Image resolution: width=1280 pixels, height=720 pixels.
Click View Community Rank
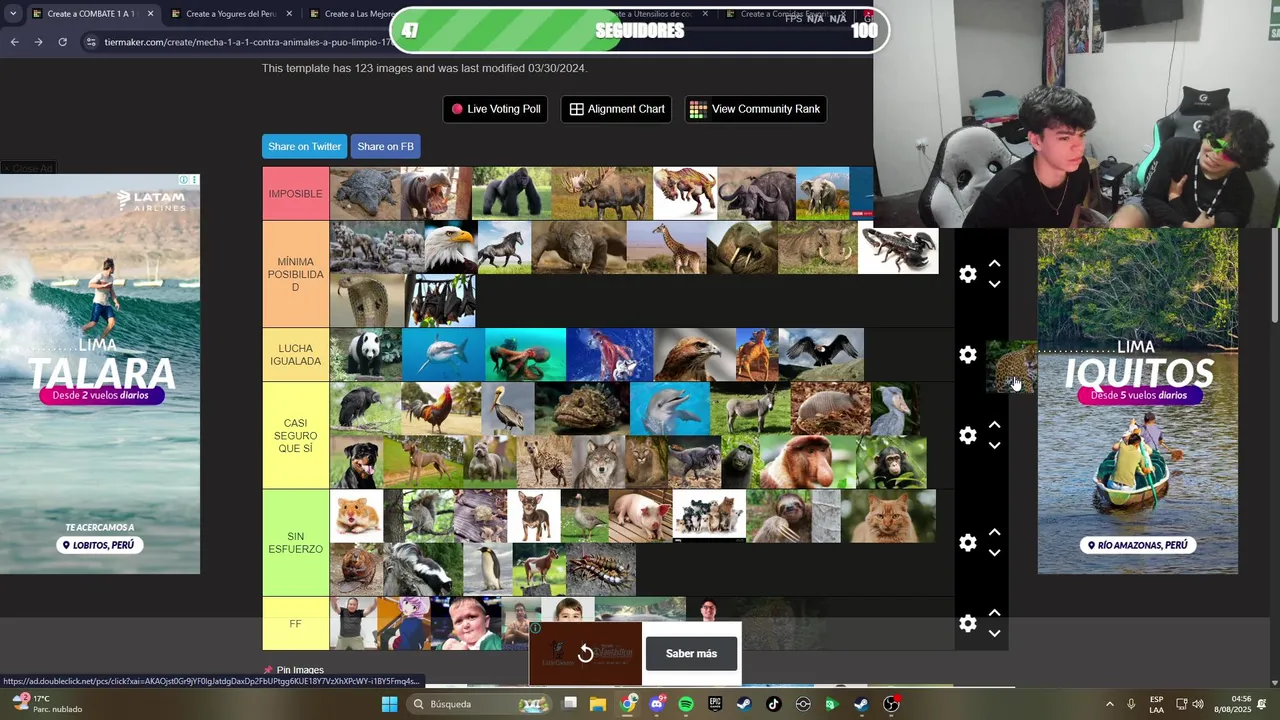[755, 109]
